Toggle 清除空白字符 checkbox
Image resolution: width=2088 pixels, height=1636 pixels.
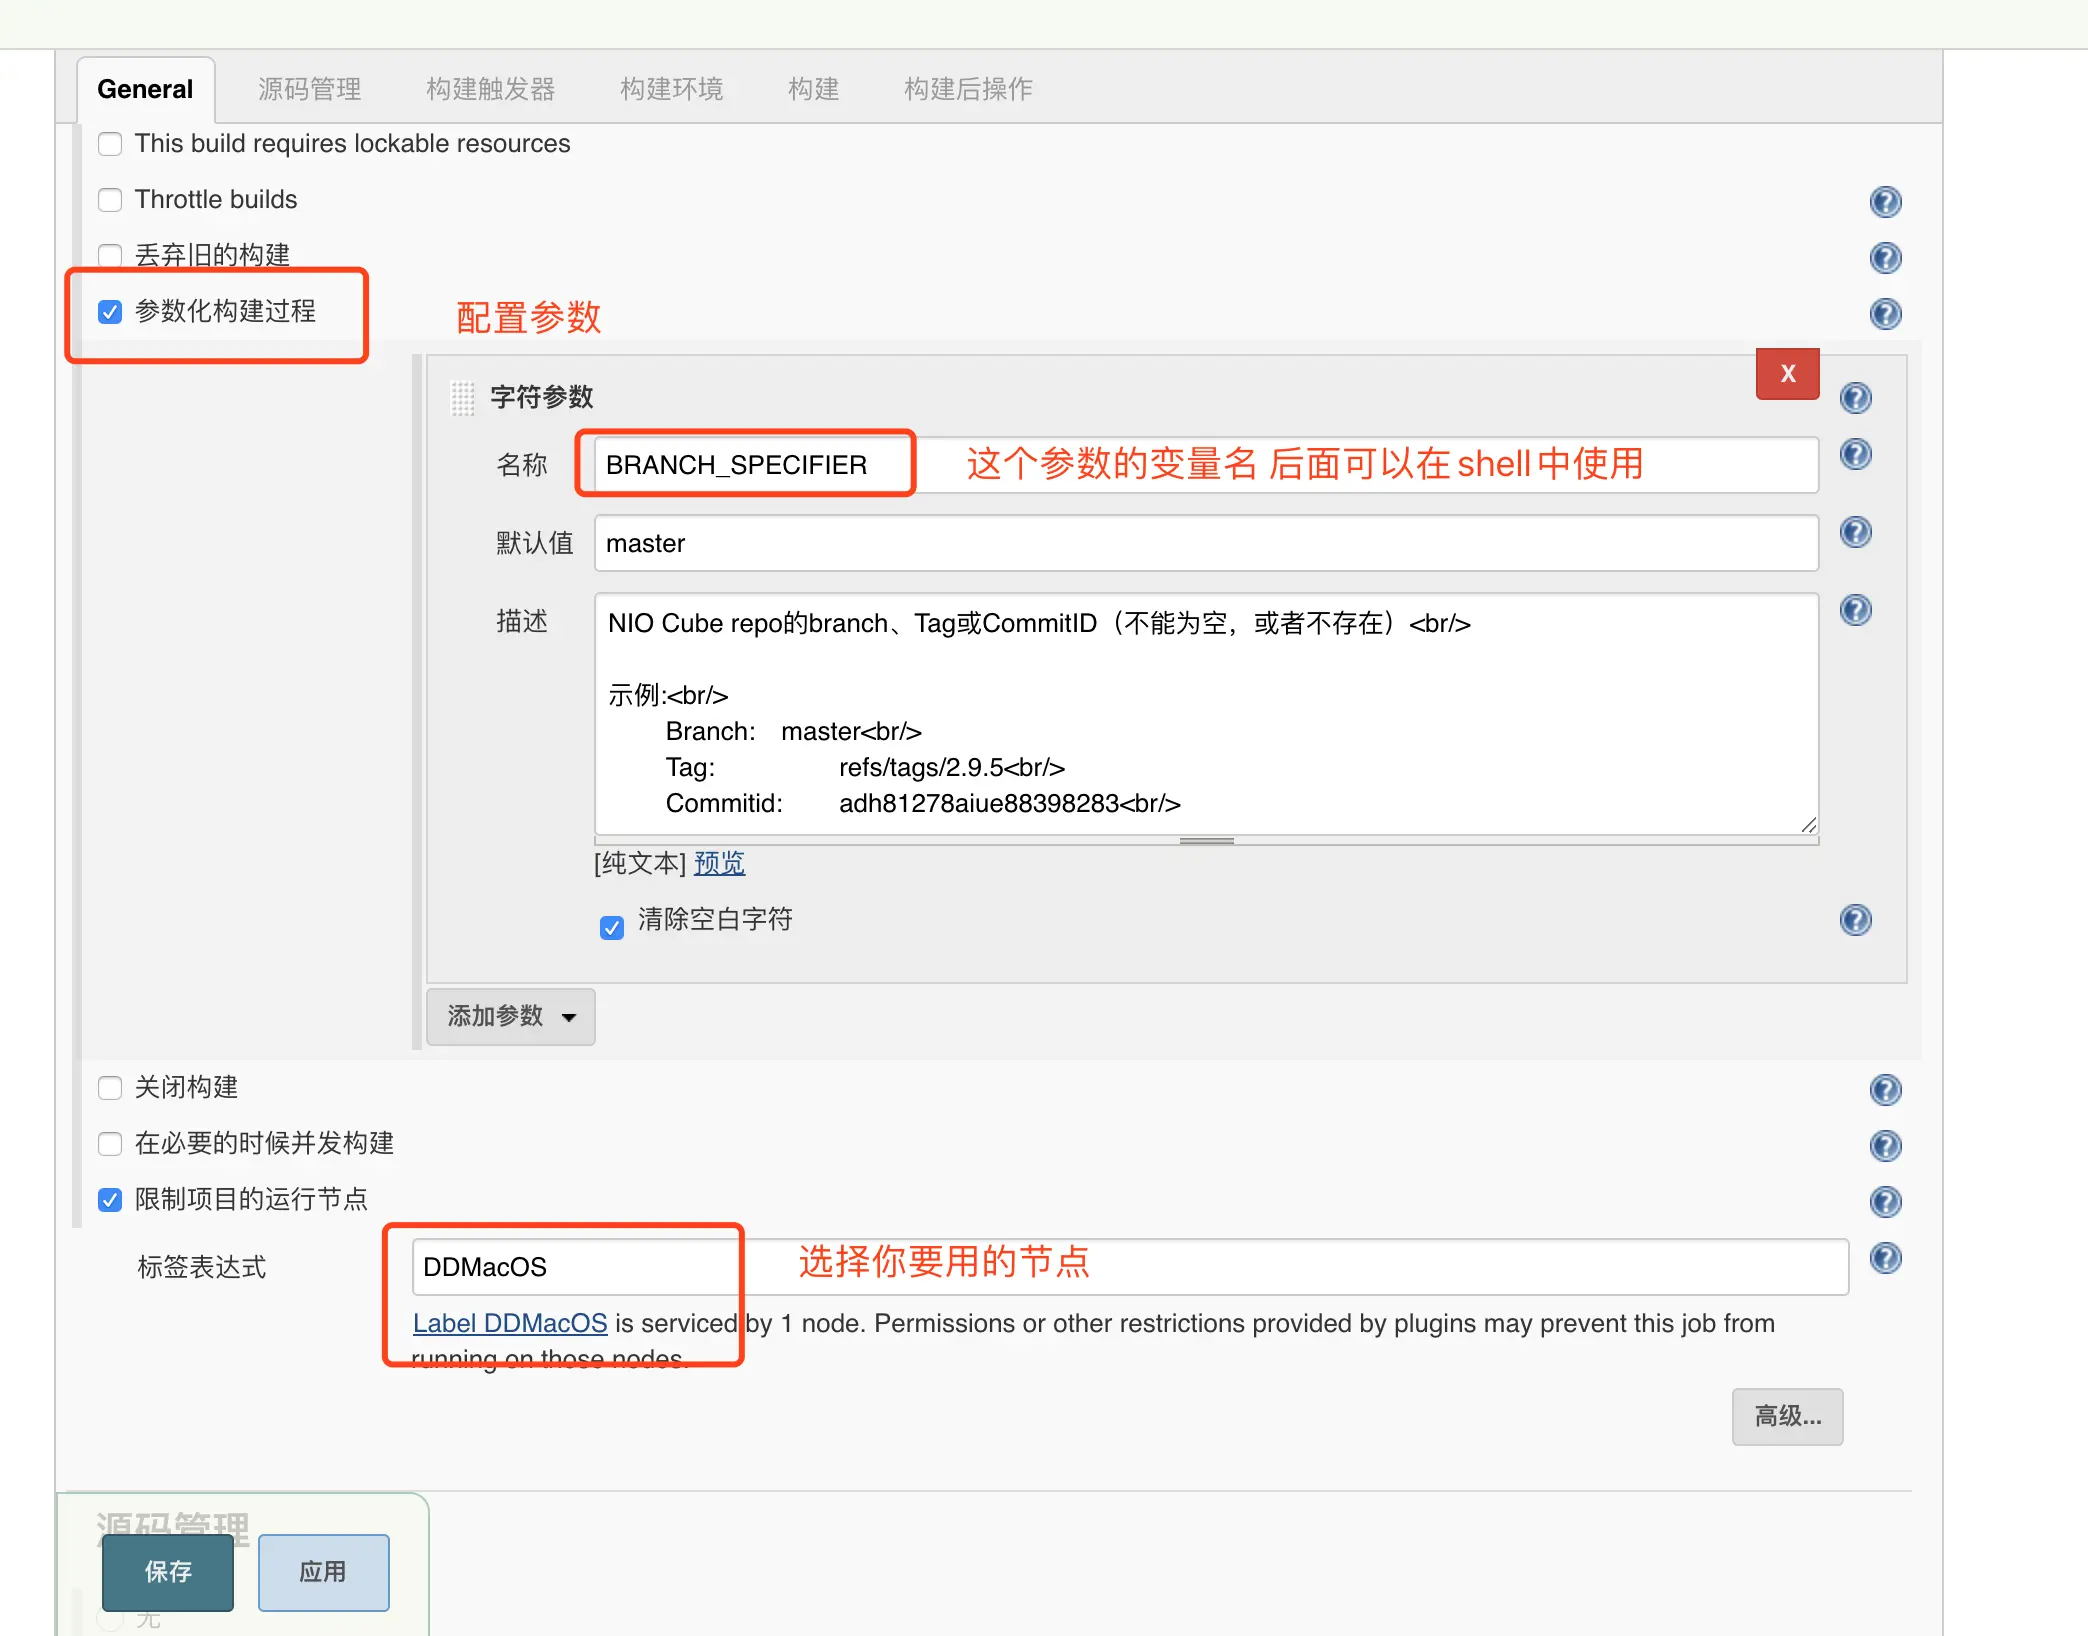612,928
